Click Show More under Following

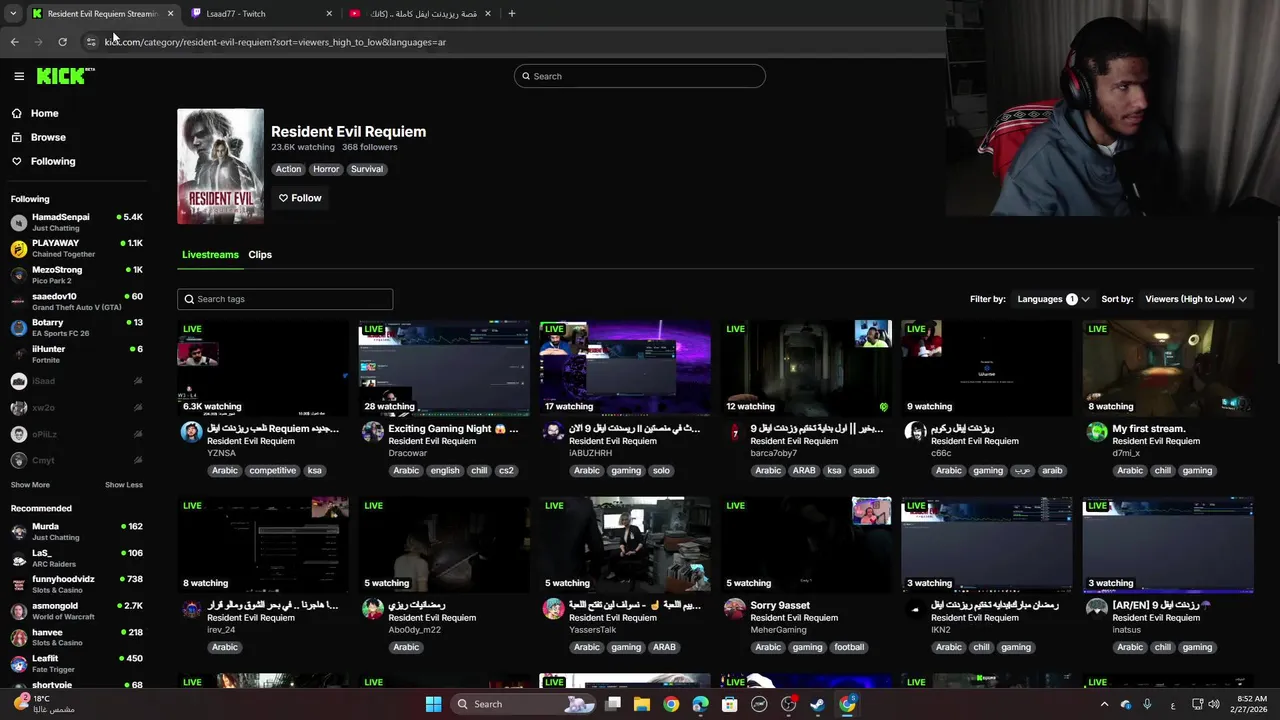[30, 485]
